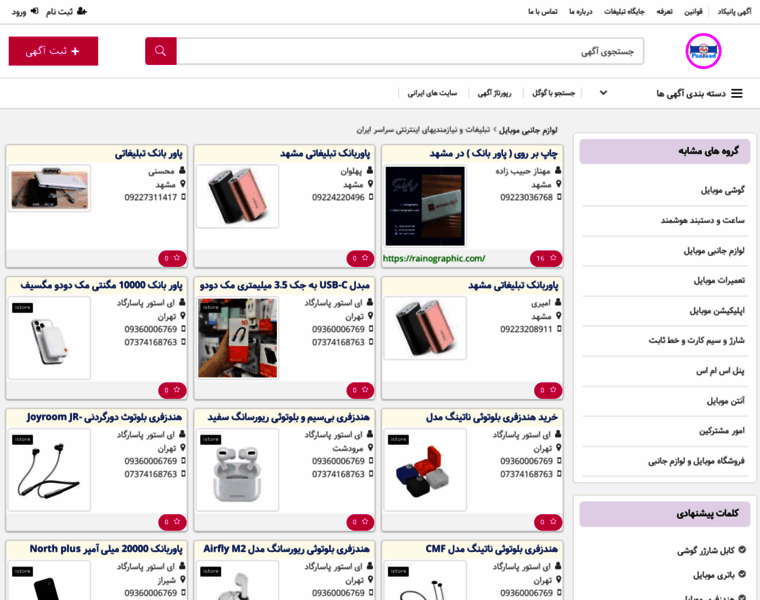
Task: Select شارژ و سیم کارت category
Action: [x=697, y=341]
